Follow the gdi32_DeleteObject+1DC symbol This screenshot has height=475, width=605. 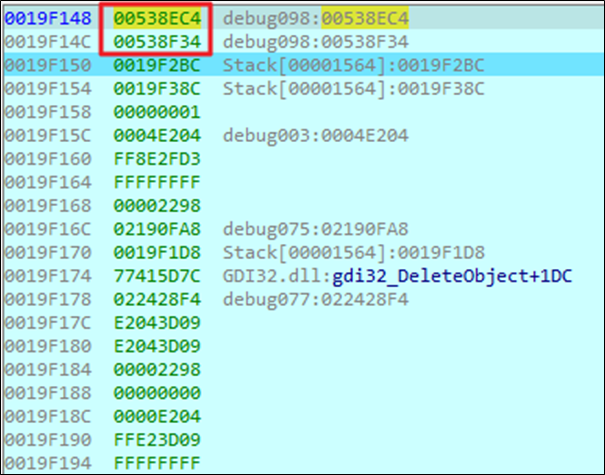coord(452,276)
